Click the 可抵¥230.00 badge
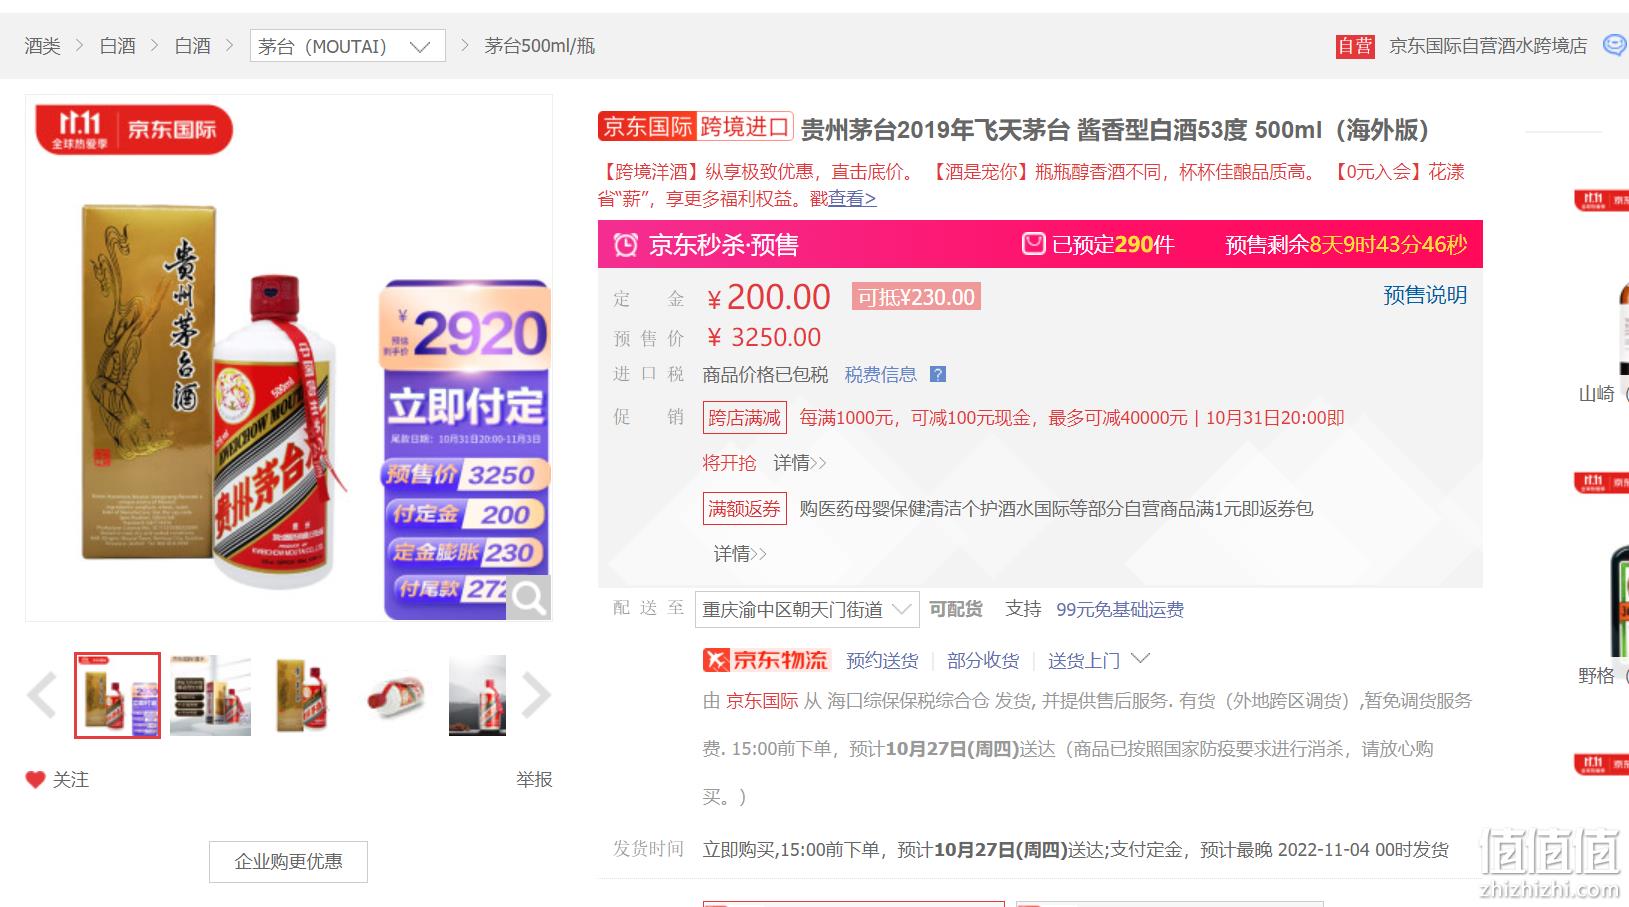Screen dimensions: 1629x907 (x=916, y=297)
